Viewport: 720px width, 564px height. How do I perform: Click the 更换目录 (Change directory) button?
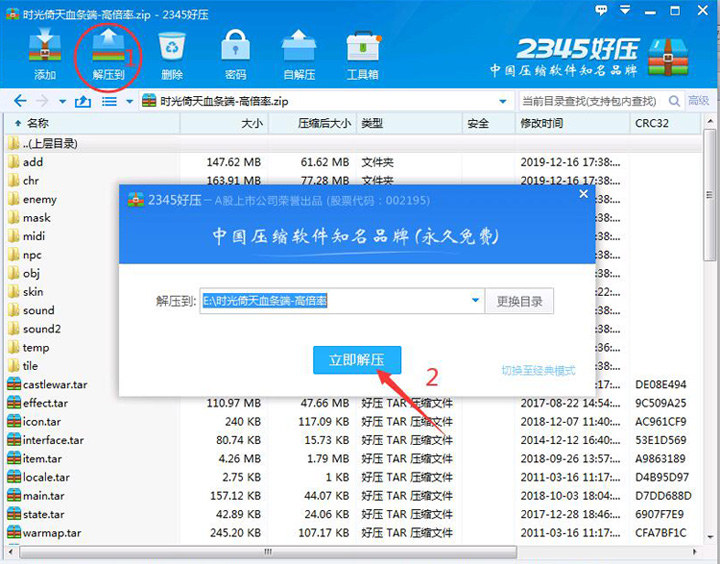(519, 301)
